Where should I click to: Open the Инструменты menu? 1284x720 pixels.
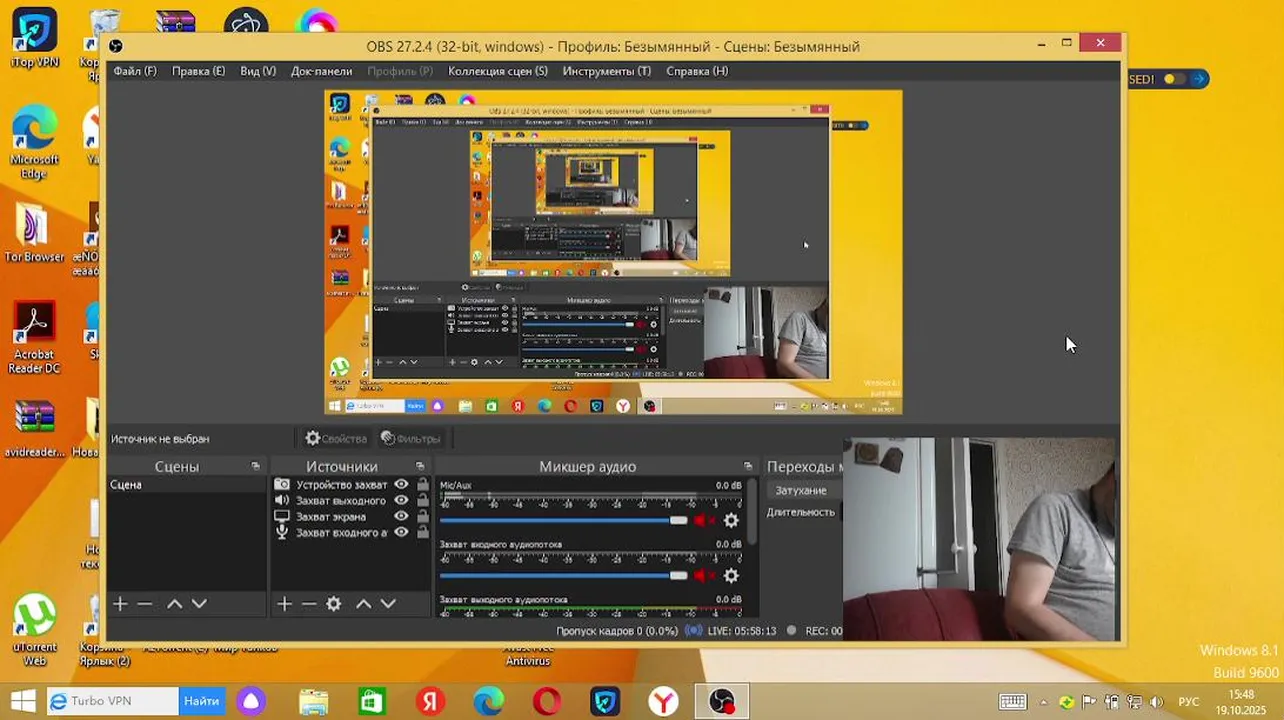[606, 71]
